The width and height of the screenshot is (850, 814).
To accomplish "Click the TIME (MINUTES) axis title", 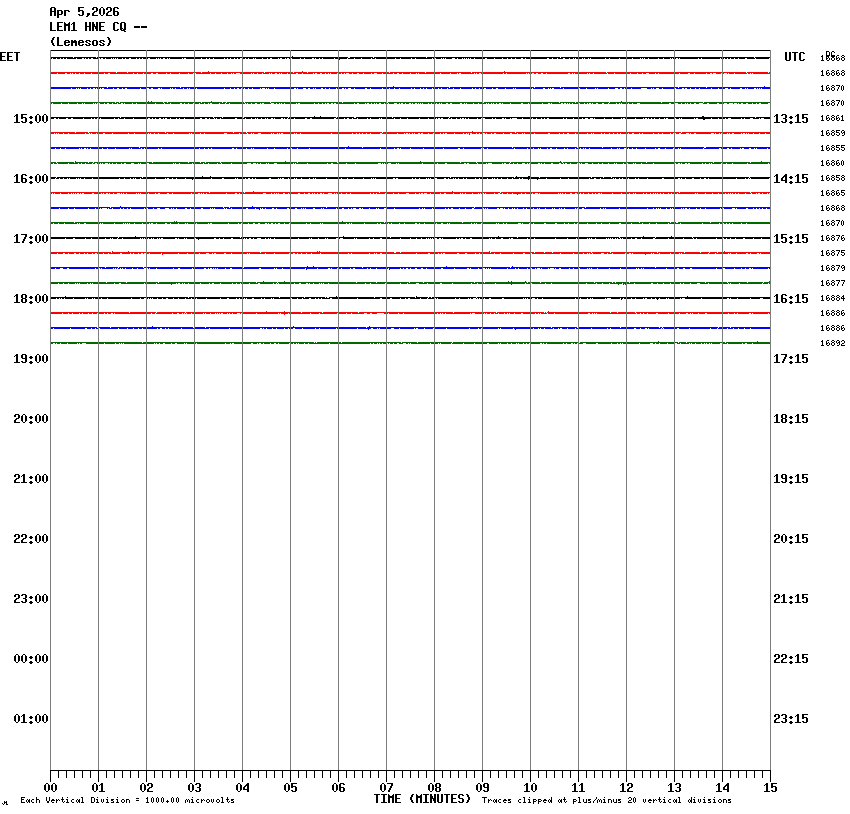I will tap(422, 799).
